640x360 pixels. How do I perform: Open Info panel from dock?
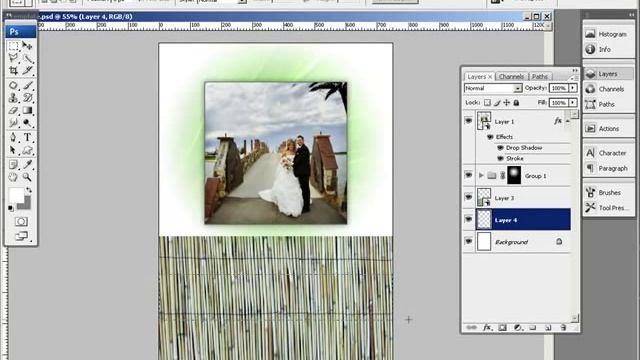[608, 49]
